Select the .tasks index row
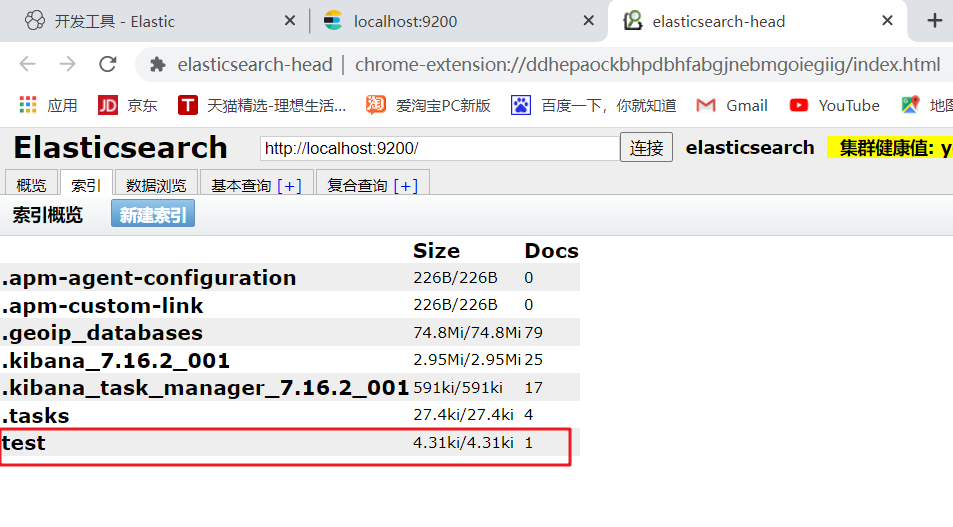 pyautogui.click(x=290, y=415)
